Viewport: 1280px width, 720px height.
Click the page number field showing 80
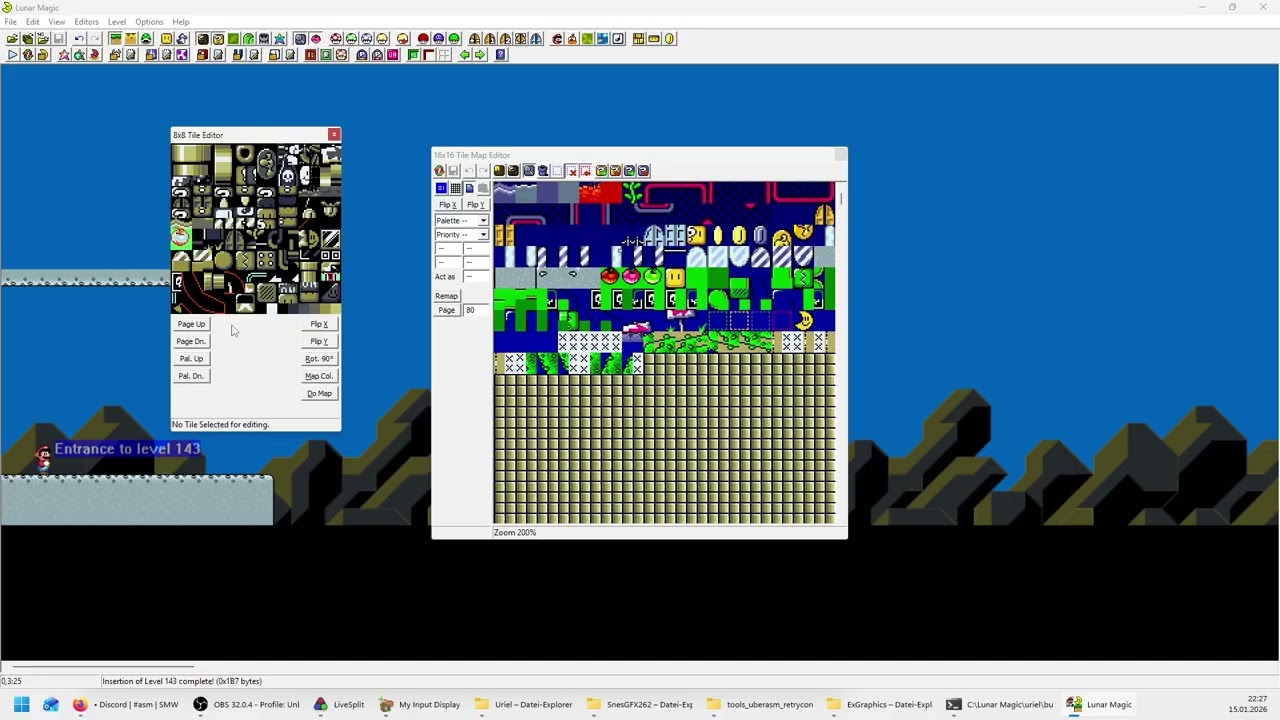[x=476, y=310]
